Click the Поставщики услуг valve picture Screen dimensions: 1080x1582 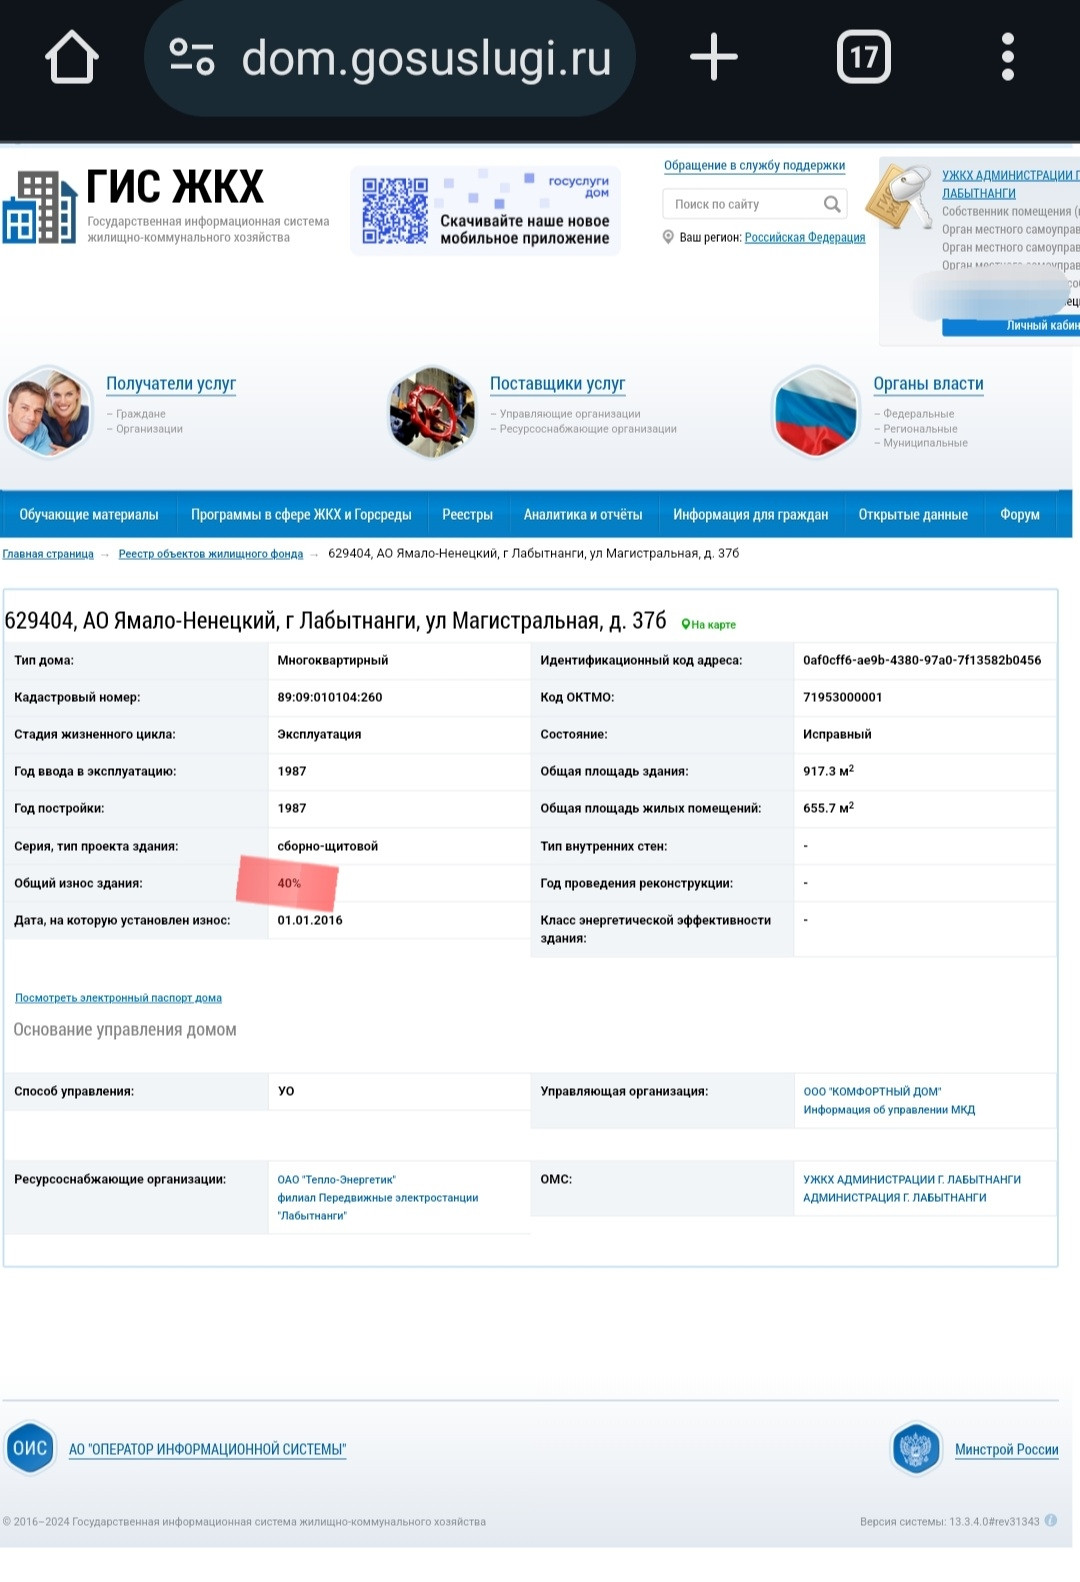(432, 412)
